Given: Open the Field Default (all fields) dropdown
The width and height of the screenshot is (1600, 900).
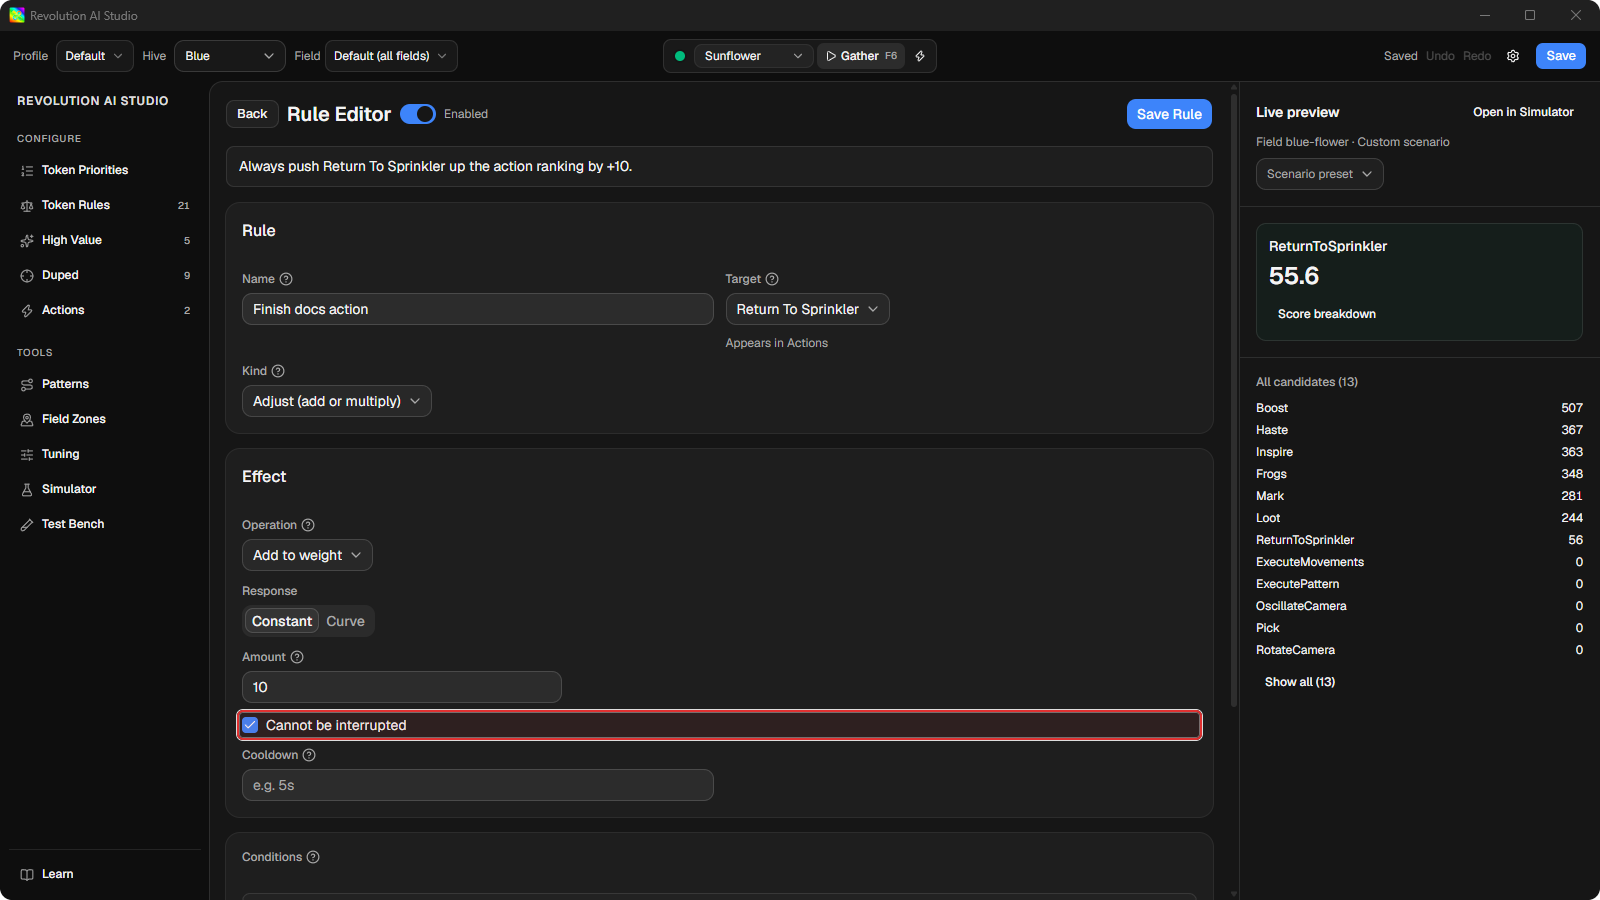Looking at the screenshot, I should (x=391, y=56).
